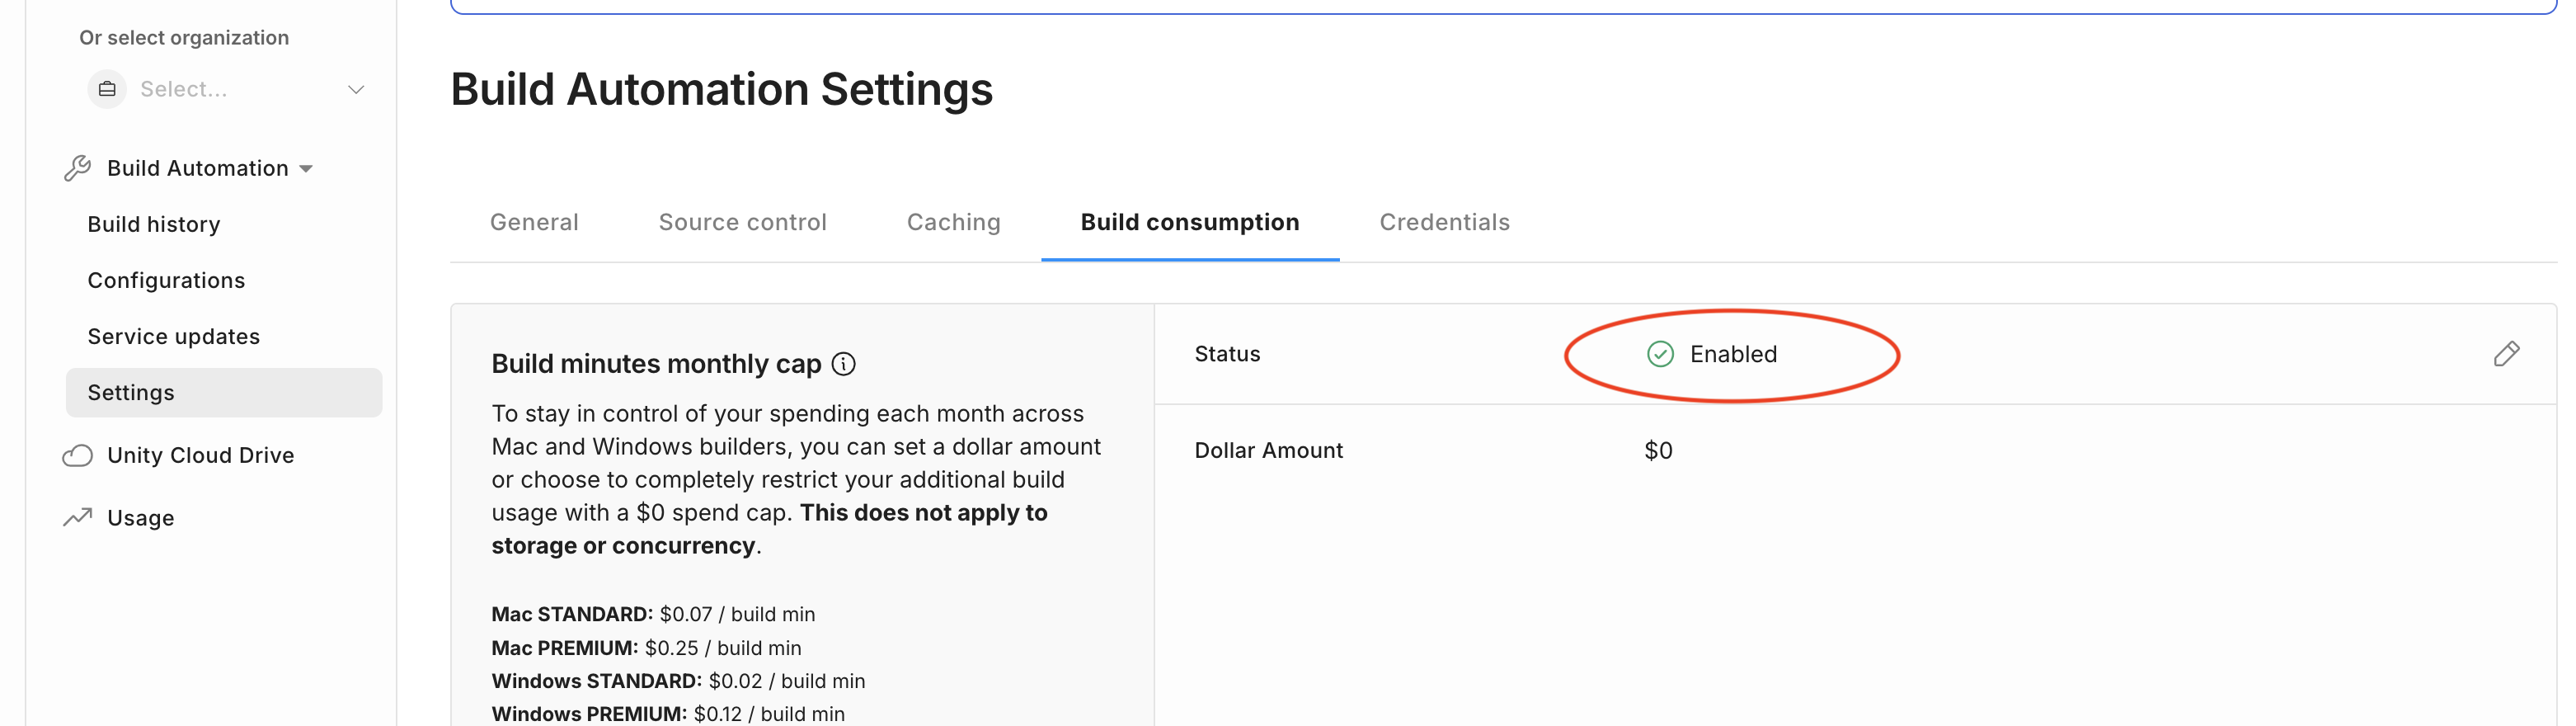Open the Credentials tab
The width and height of the screenshot is (2576, 726).
(x=1444, y=222)
